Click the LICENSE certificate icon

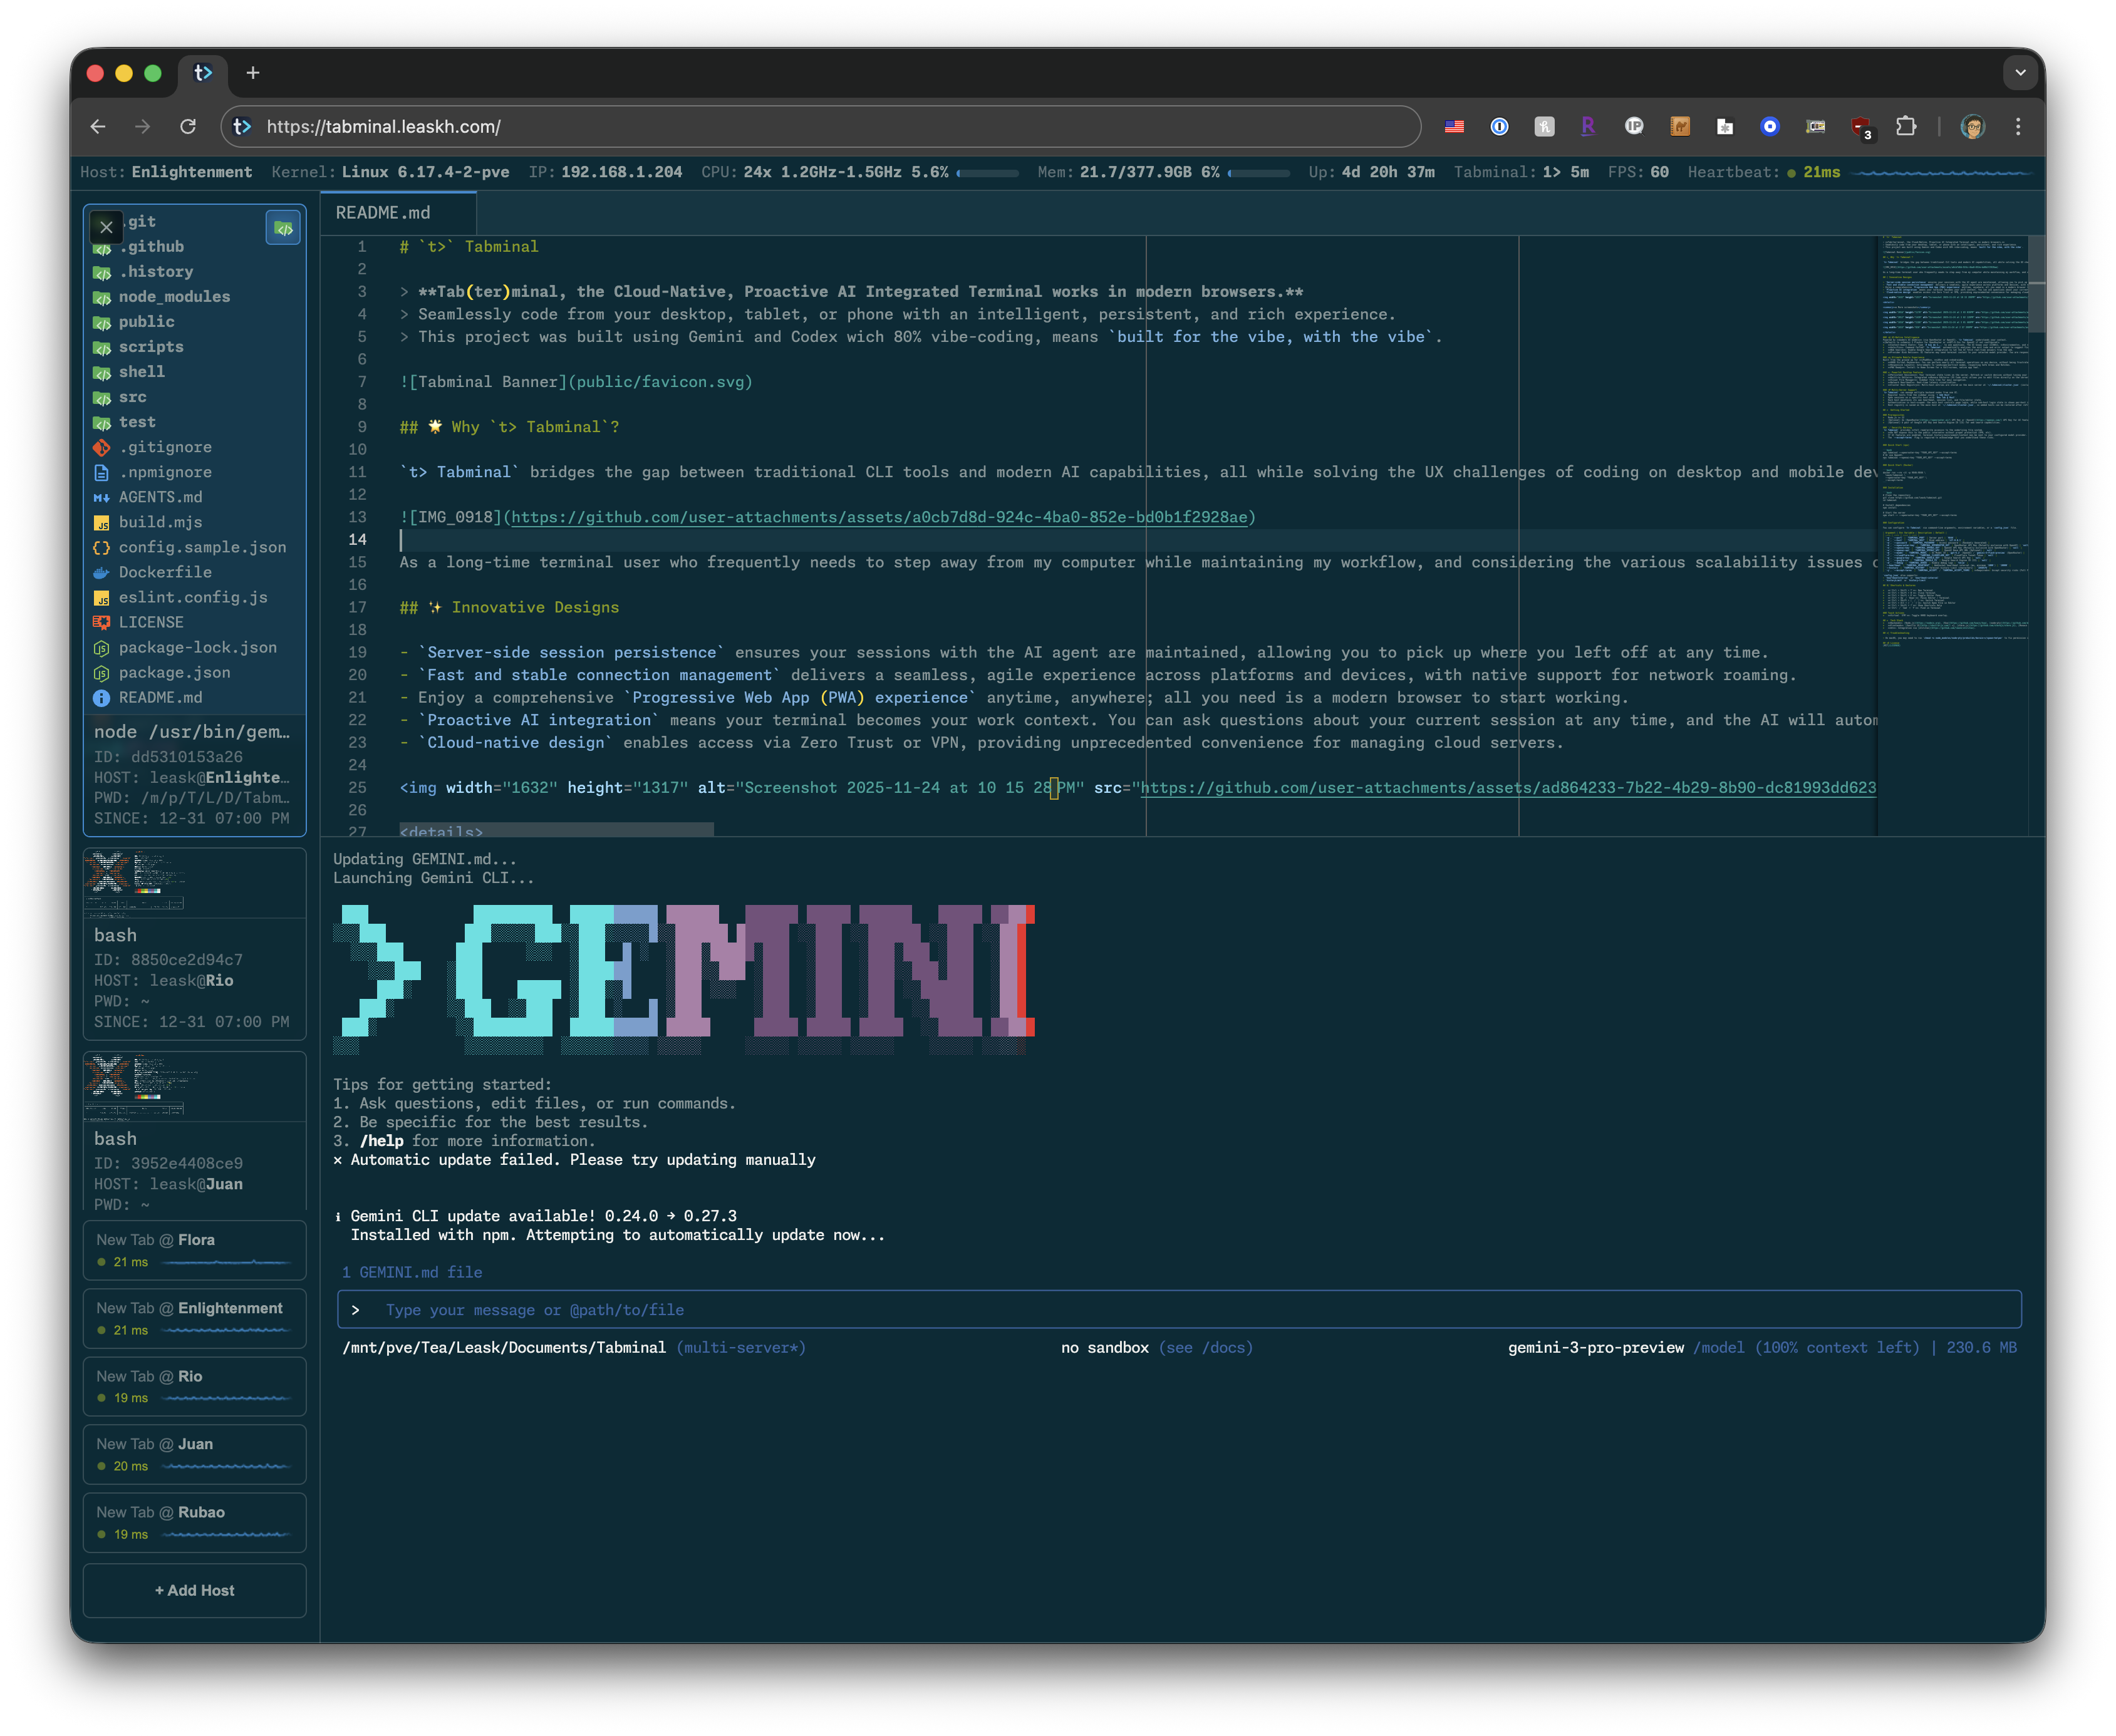[x=101, y=623]
